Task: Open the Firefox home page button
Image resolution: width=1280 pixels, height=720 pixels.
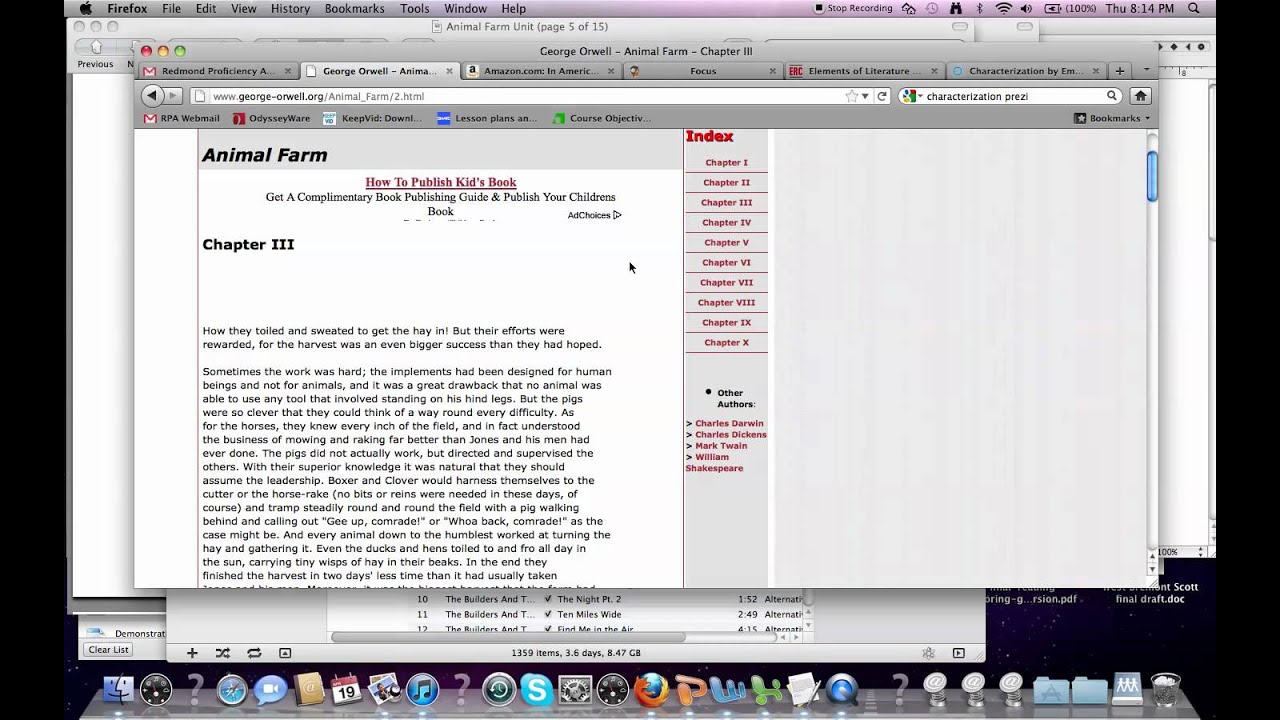Action: [x=1140, y=96]
